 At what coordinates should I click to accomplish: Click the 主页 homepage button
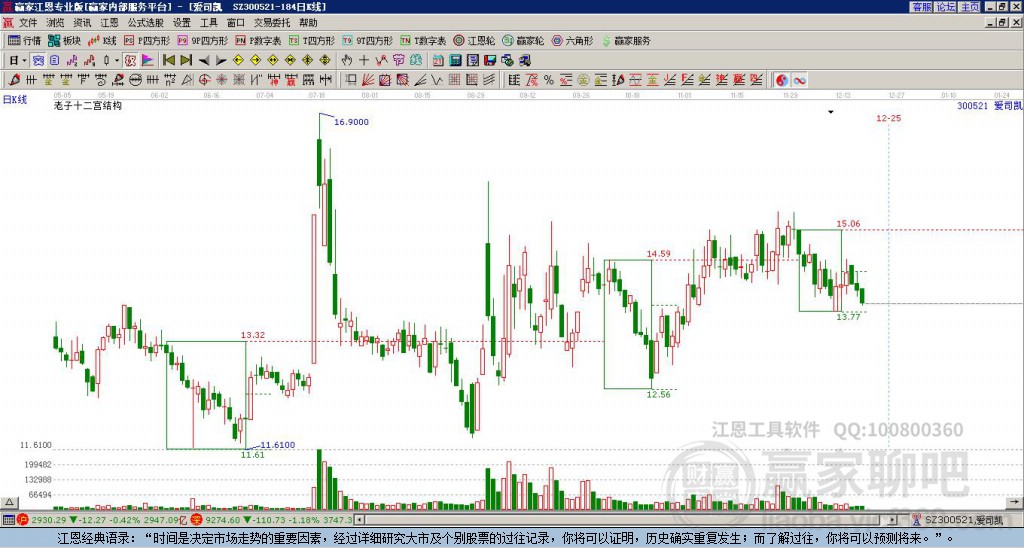[970, 7]
